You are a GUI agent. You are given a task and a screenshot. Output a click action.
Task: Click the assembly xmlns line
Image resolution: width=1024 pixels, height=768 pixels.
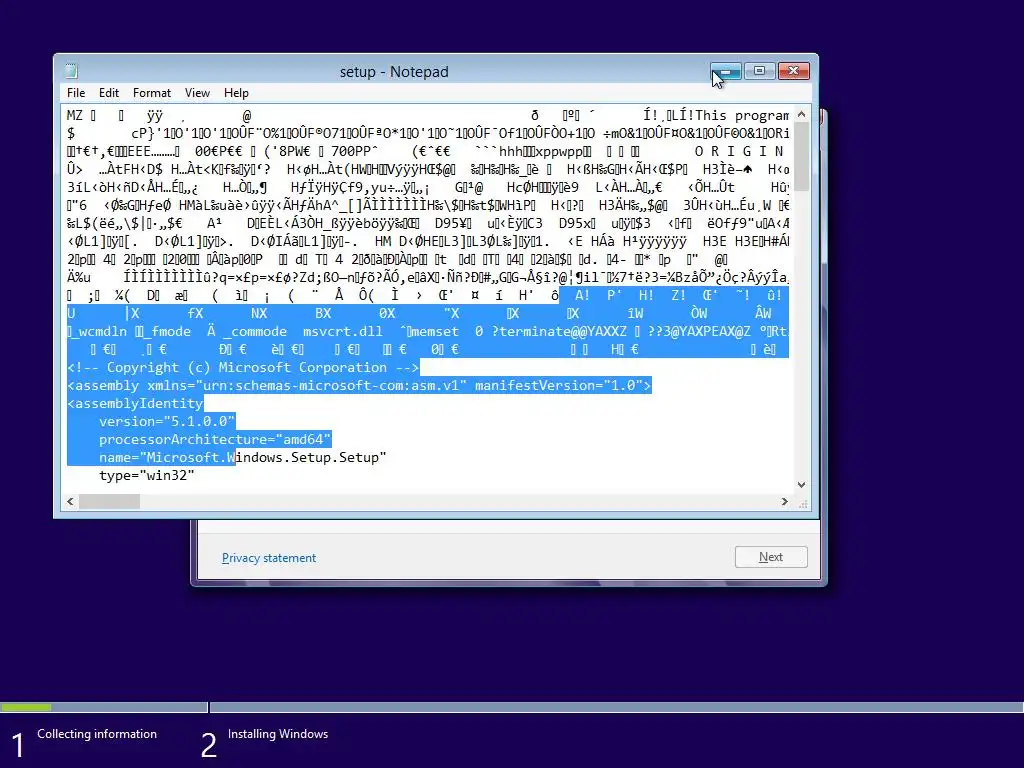(359, 385)
